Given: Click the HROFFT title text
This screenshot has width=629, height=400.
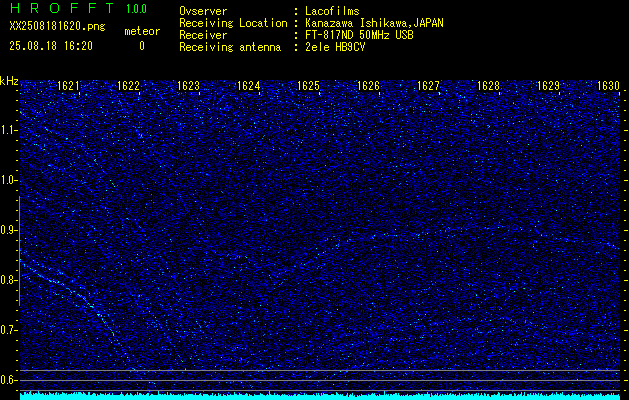Looking at the screenshot, I should (x=62, y=8).
